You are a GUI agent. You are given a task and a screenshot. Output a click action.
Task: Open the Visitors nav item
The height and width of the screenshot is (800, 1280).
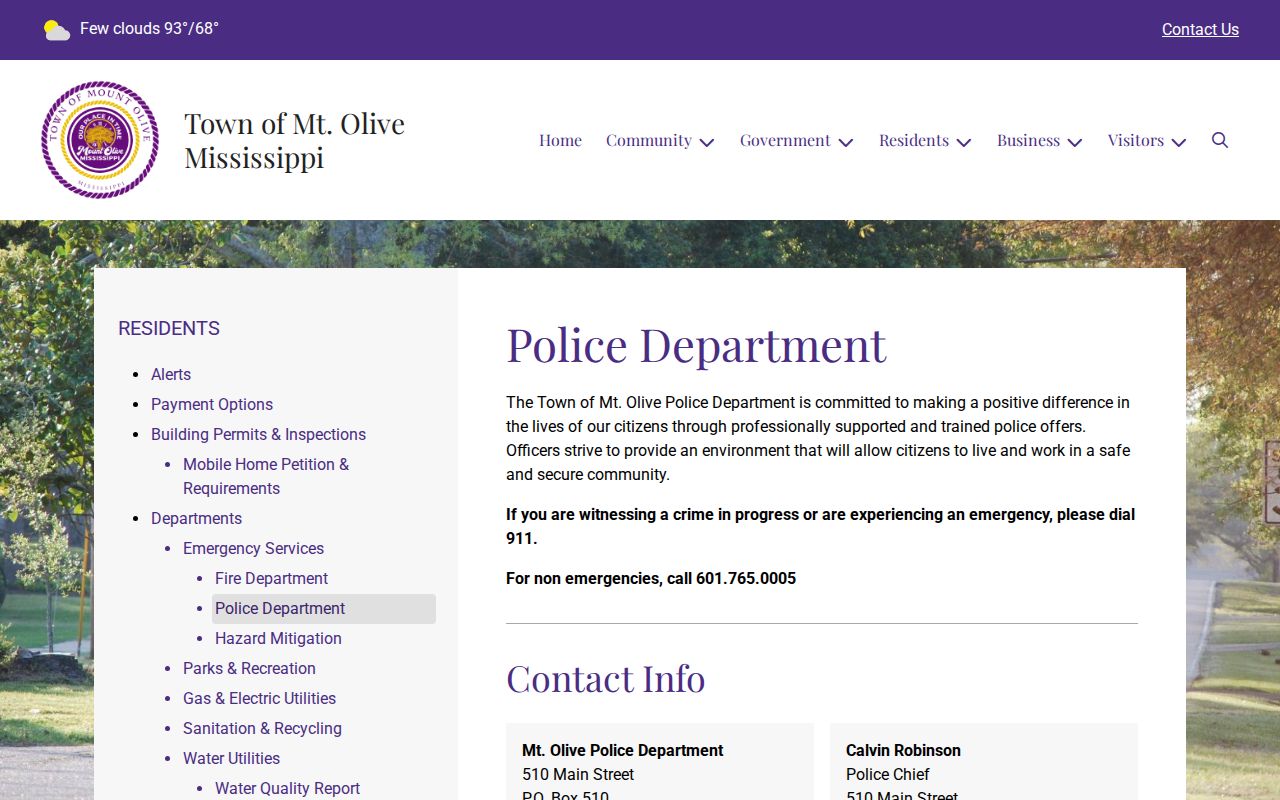coord(1136,140)
